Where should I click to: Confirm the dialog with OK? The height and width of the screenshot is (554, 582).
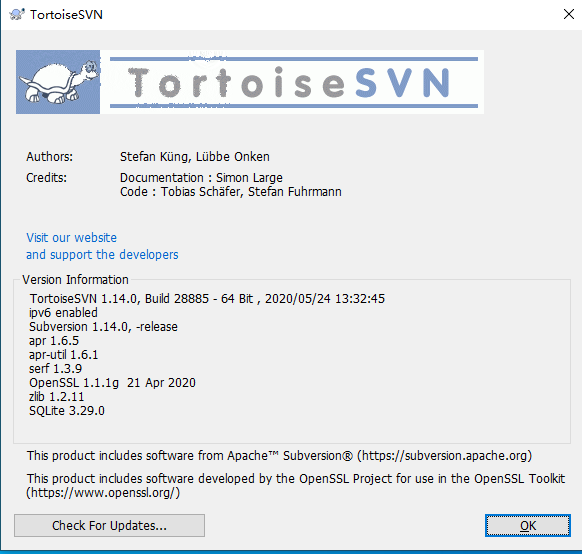[x=528, y=525]
